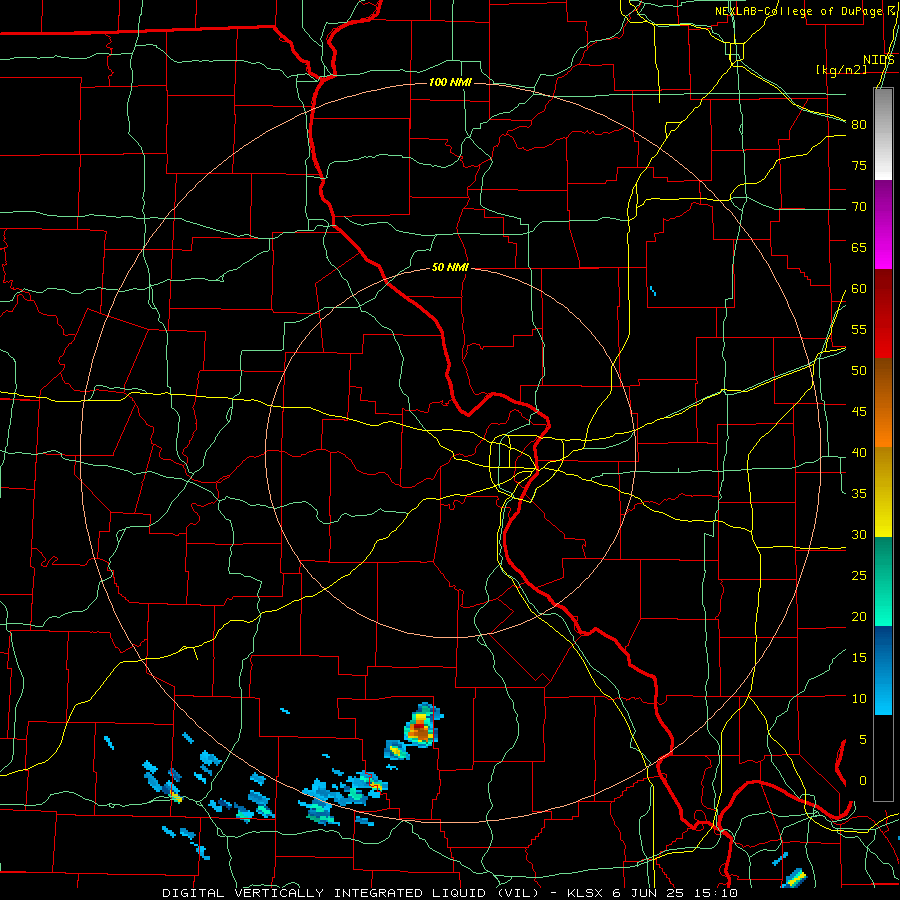Select the orange-brown segment of the VIL color bar
Viewport: 900px width, 900px height.
[883, 403]
